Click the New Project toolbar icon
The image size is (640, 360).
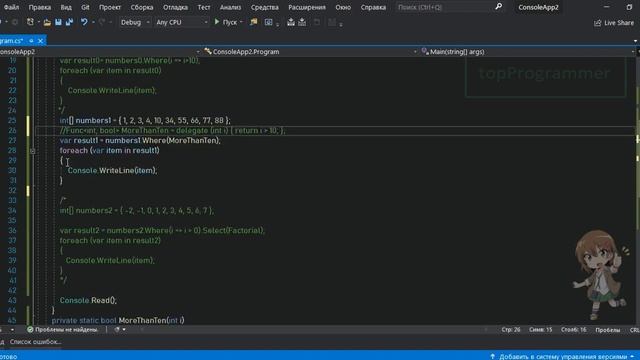30,22
